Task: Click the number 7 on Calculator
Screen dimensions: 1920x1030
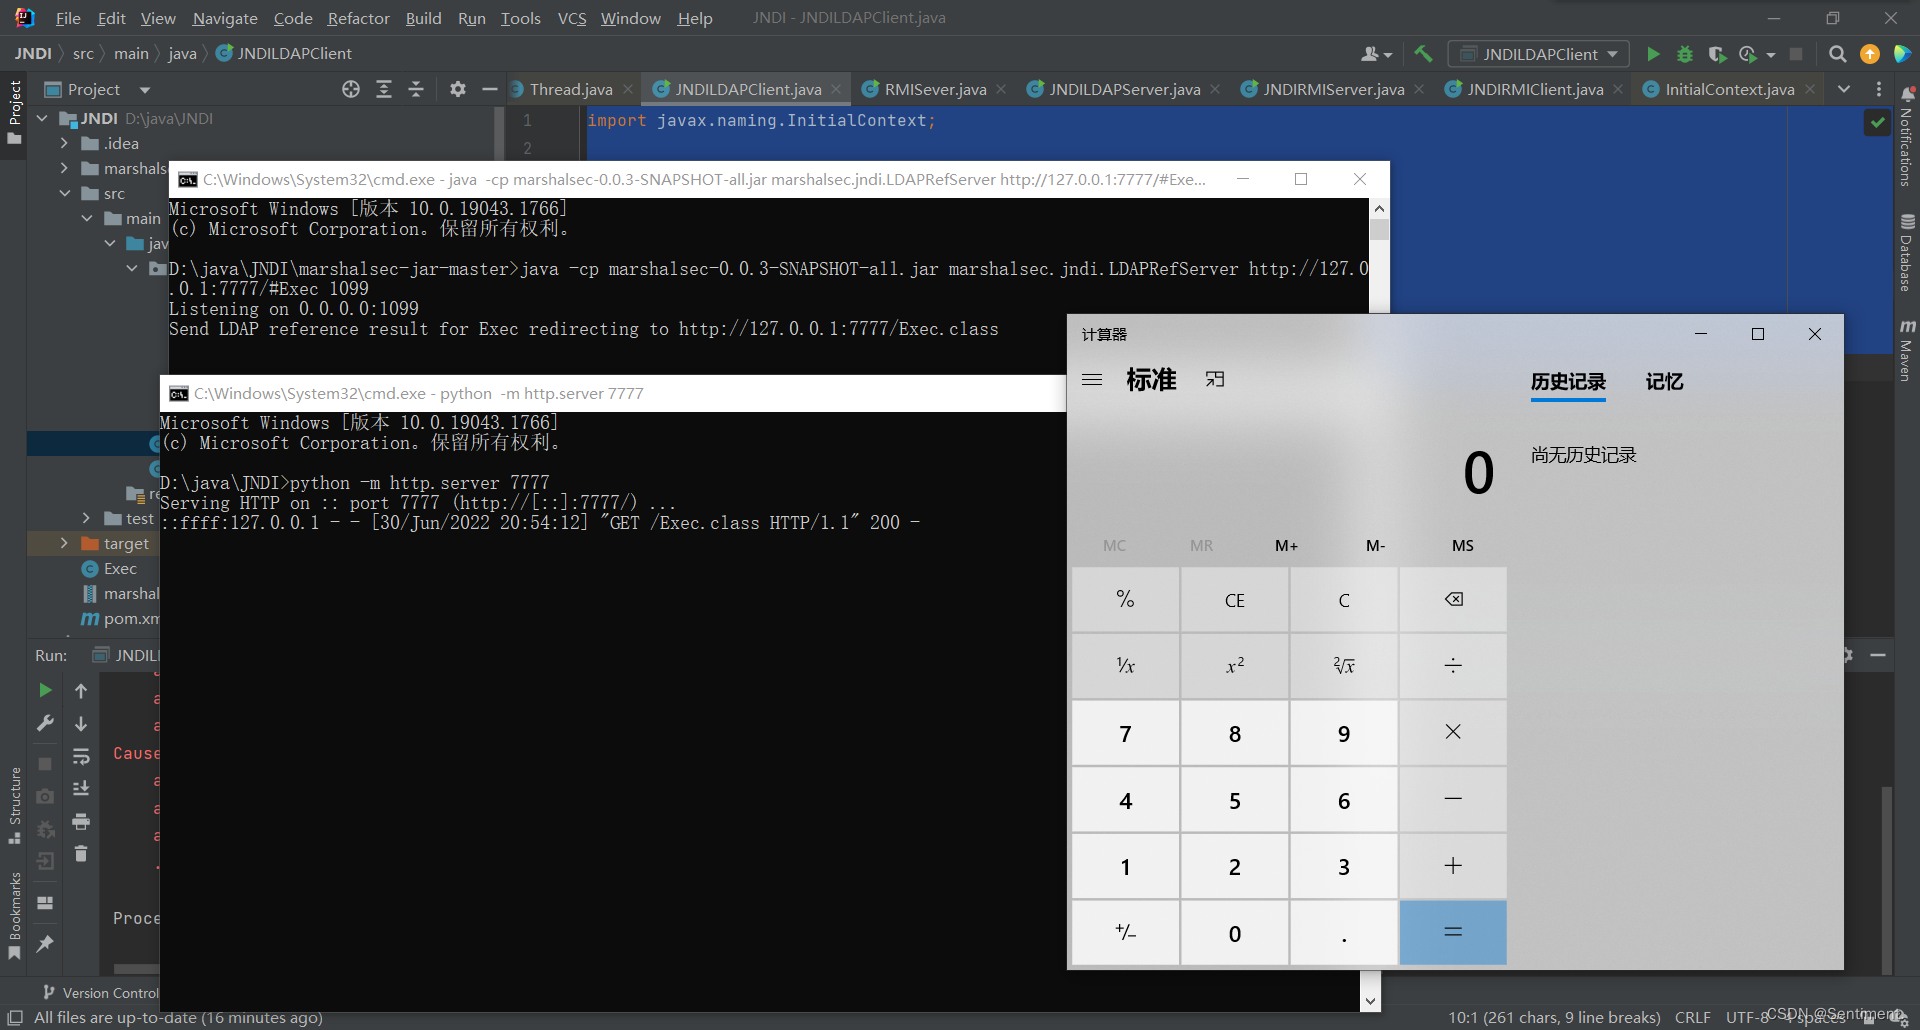Action: 1125,733
